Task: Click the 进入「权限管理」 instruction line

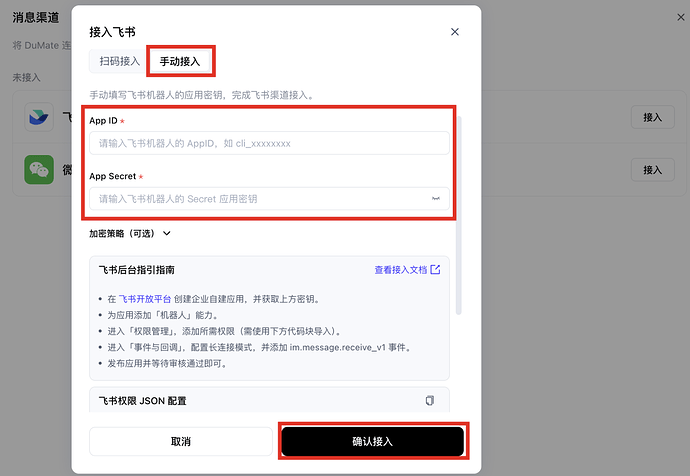Action: tap(224, 331)
